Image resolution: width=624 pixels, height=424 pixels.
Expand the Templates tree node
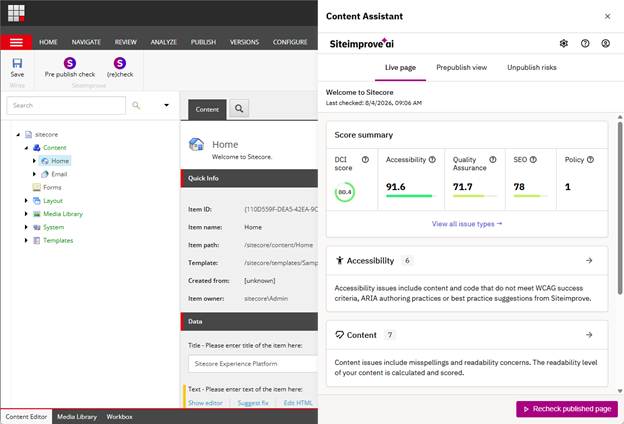click(x=26, y=240)
